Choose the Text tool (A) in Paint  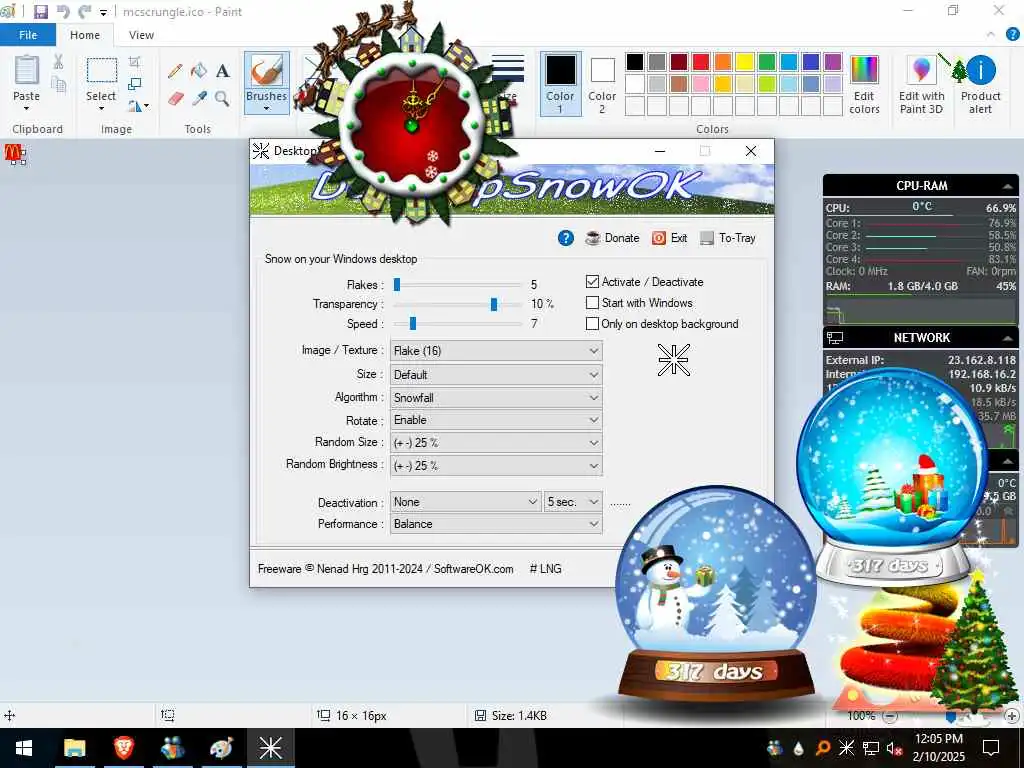tap(223, 71)
